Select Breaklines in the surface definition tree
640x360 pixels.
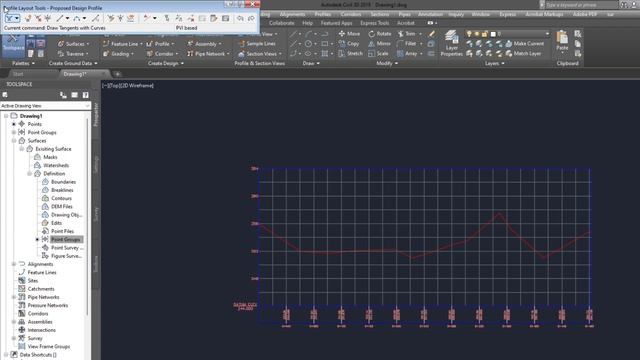coord(62,190)
